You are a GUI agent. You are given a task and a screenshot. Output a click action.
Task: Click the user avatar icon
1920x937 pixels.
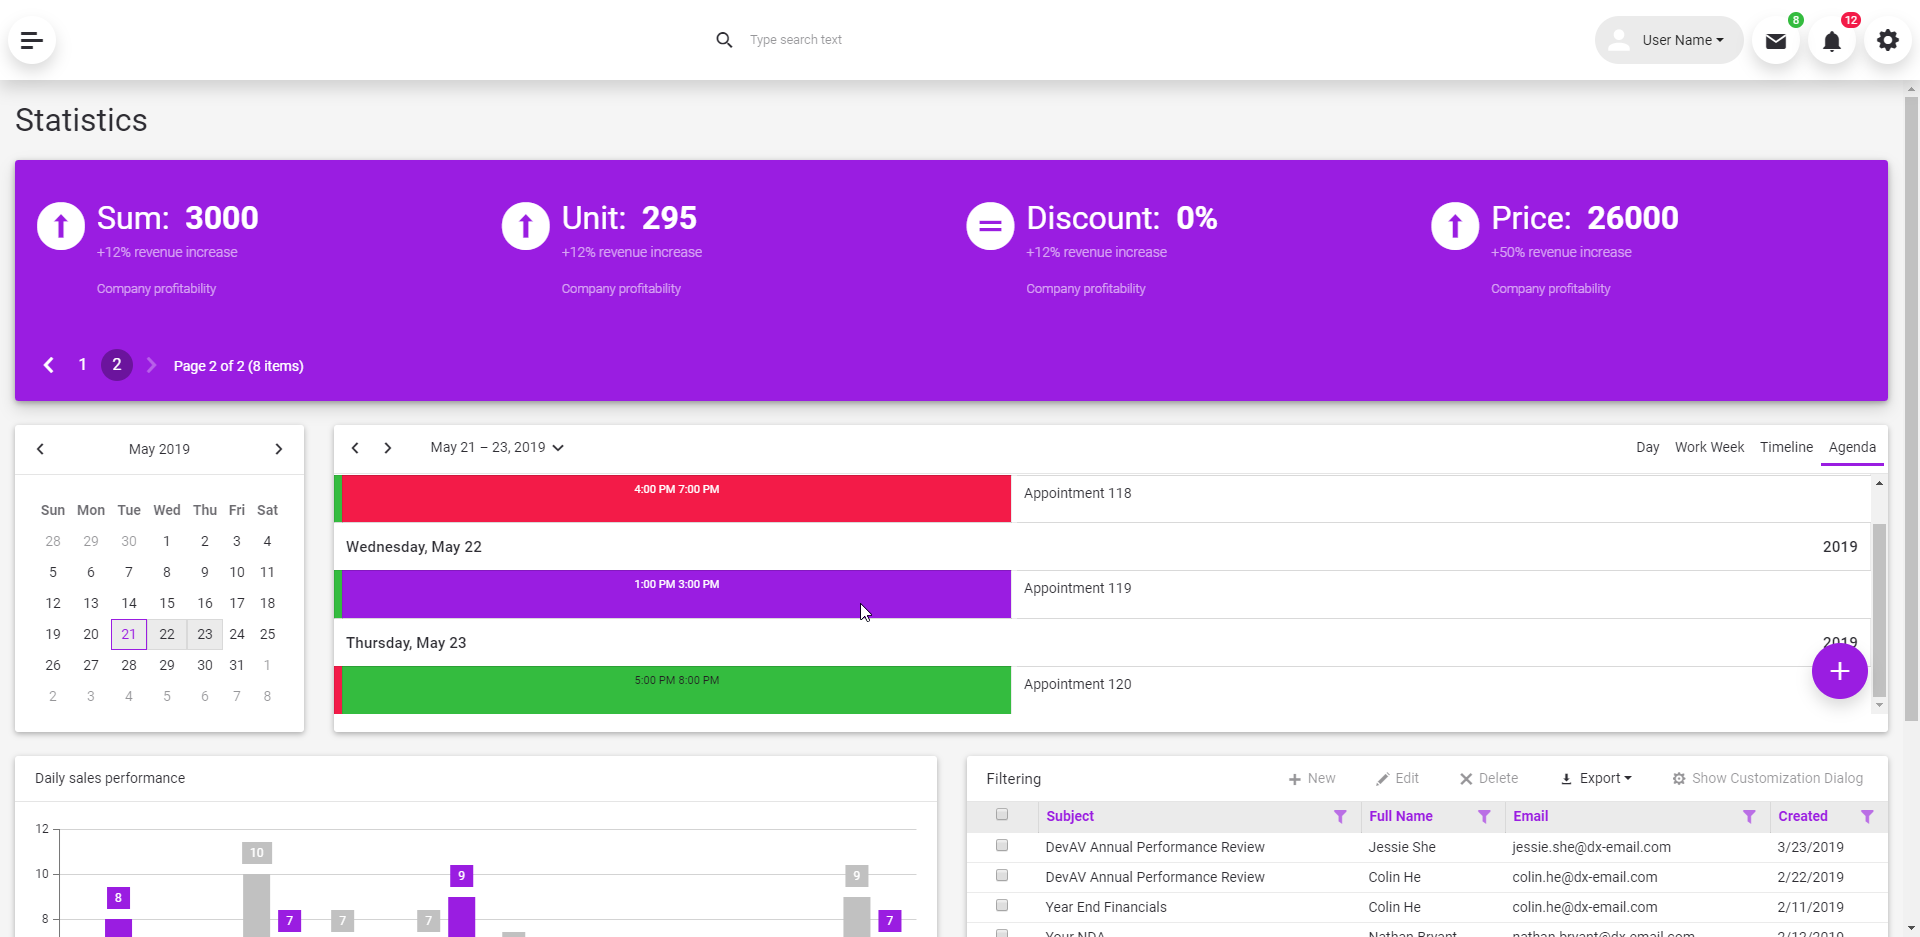coord(1619,40)
